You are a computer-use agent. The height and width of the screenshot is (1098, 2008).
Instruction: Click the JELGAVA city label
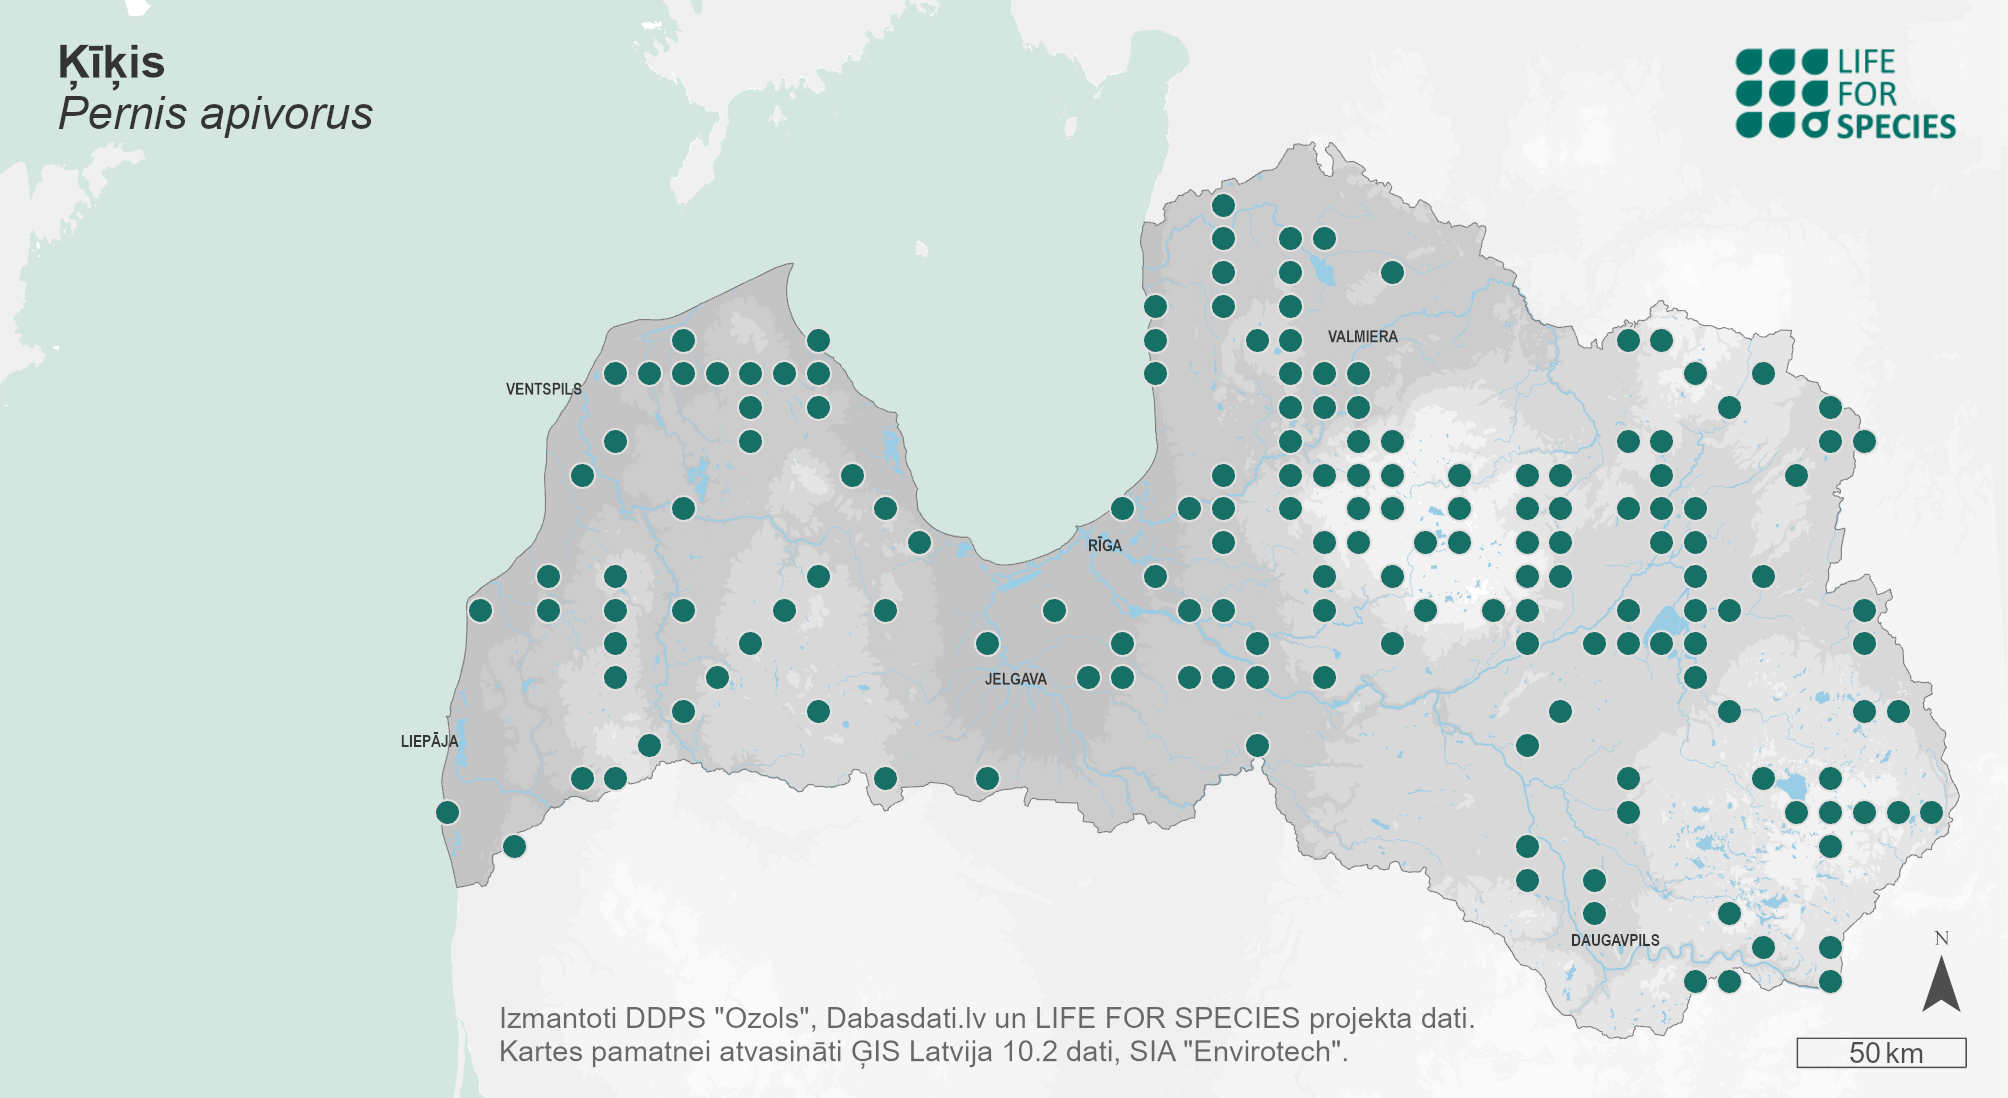[x=1015, y=679]
